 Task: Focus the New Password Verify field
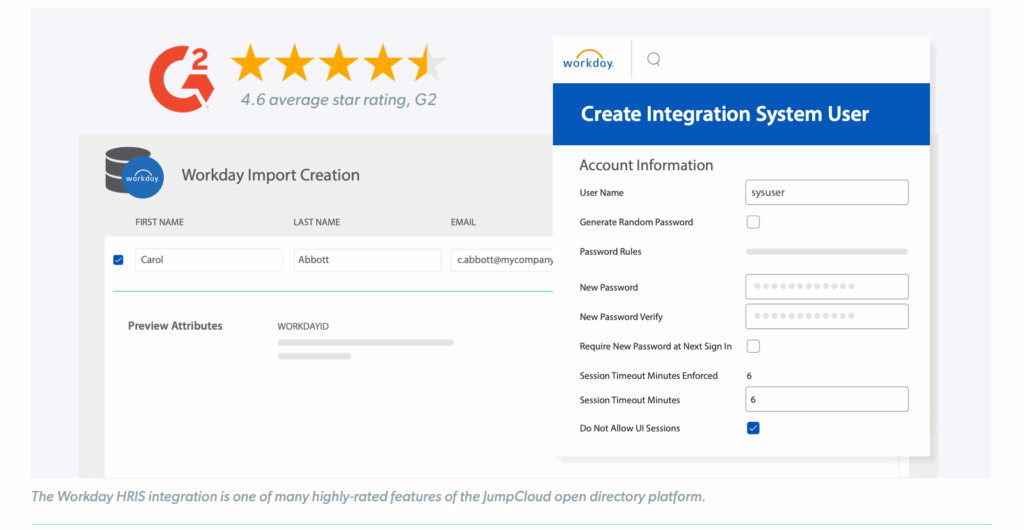coord(826,317)
